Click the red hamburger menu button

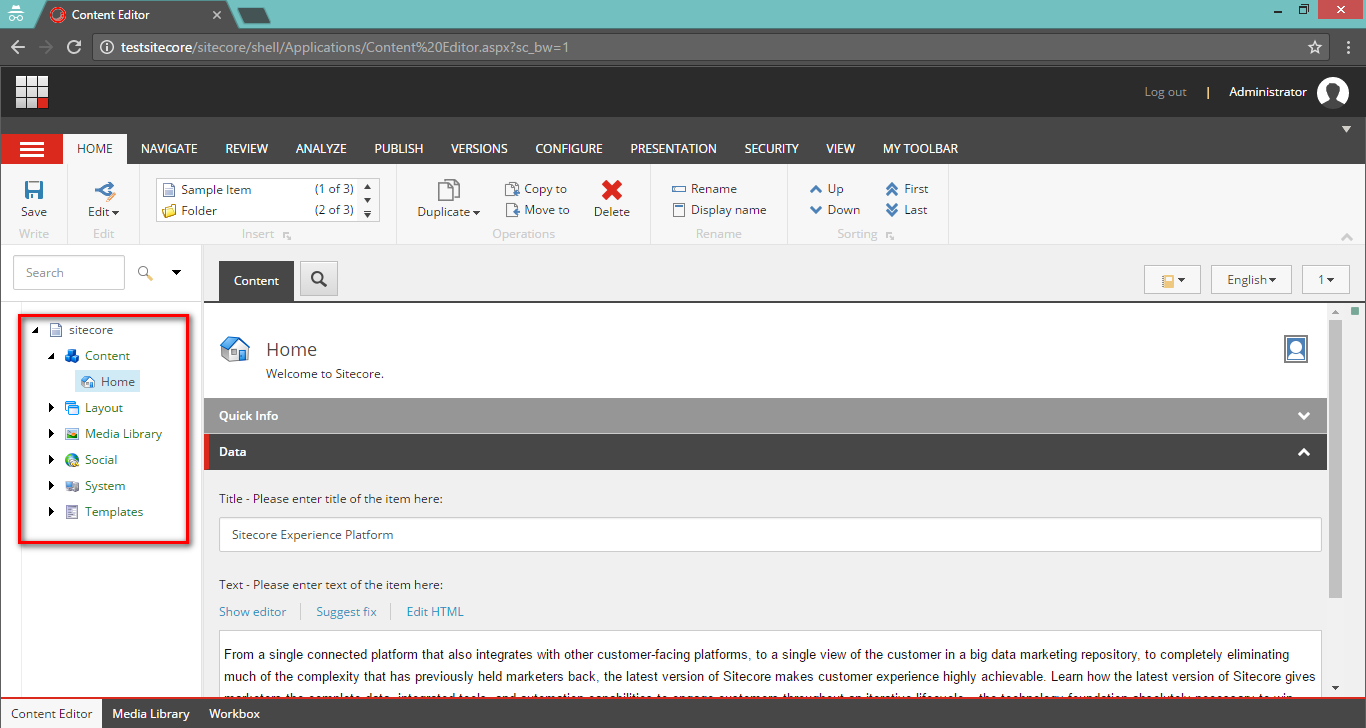(32, 149)
